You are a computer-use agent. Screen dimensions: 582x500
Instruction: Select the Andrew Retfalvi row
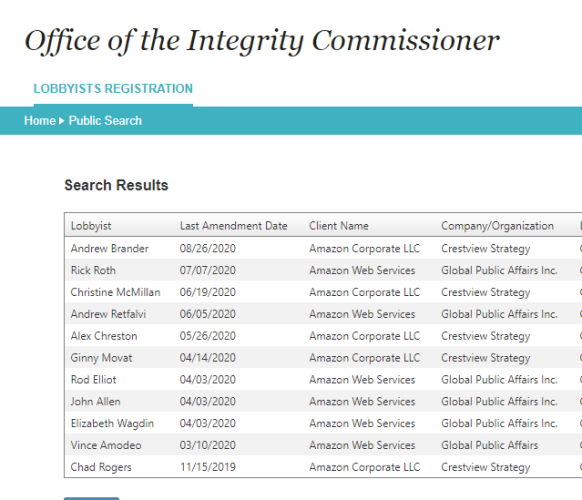pyautogui.click(x=323, y=314)
